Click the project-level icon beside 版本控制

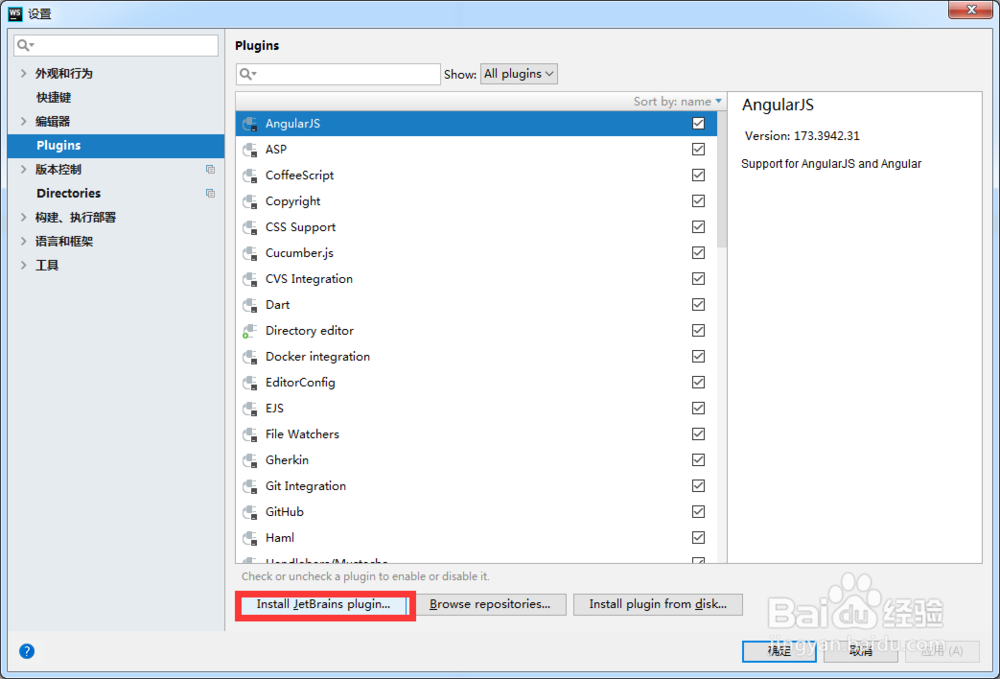coord(210,170)
